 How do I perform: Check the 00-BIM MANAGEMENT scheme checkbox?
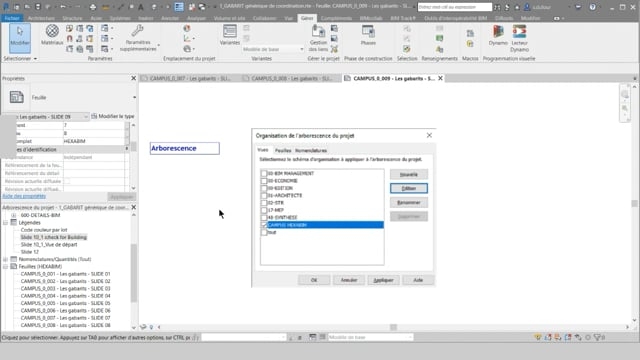click(x=264, y=173)
